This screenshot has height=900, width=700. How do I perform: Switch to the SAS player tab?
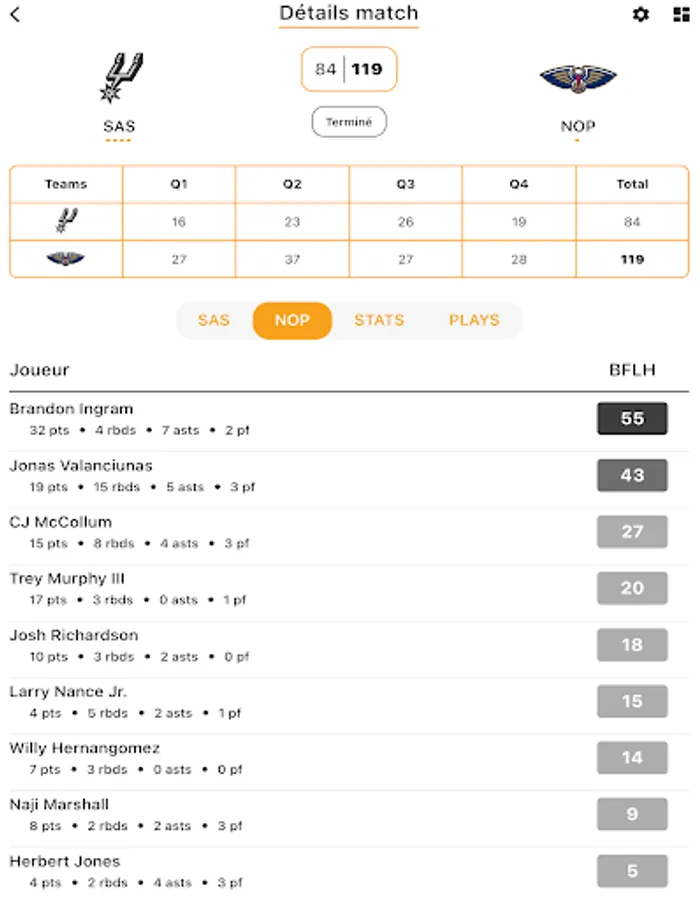[x=213, y=321]
